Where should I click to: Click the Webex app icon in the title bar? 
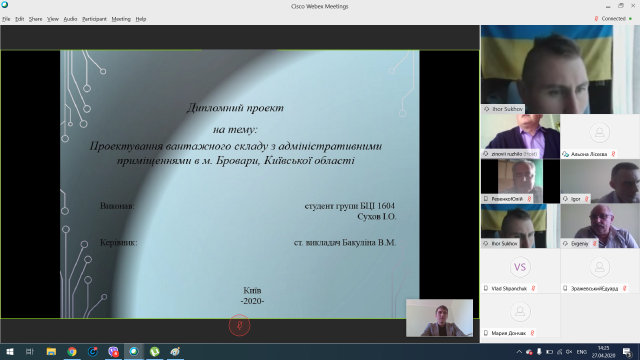(x=5, y=5)
